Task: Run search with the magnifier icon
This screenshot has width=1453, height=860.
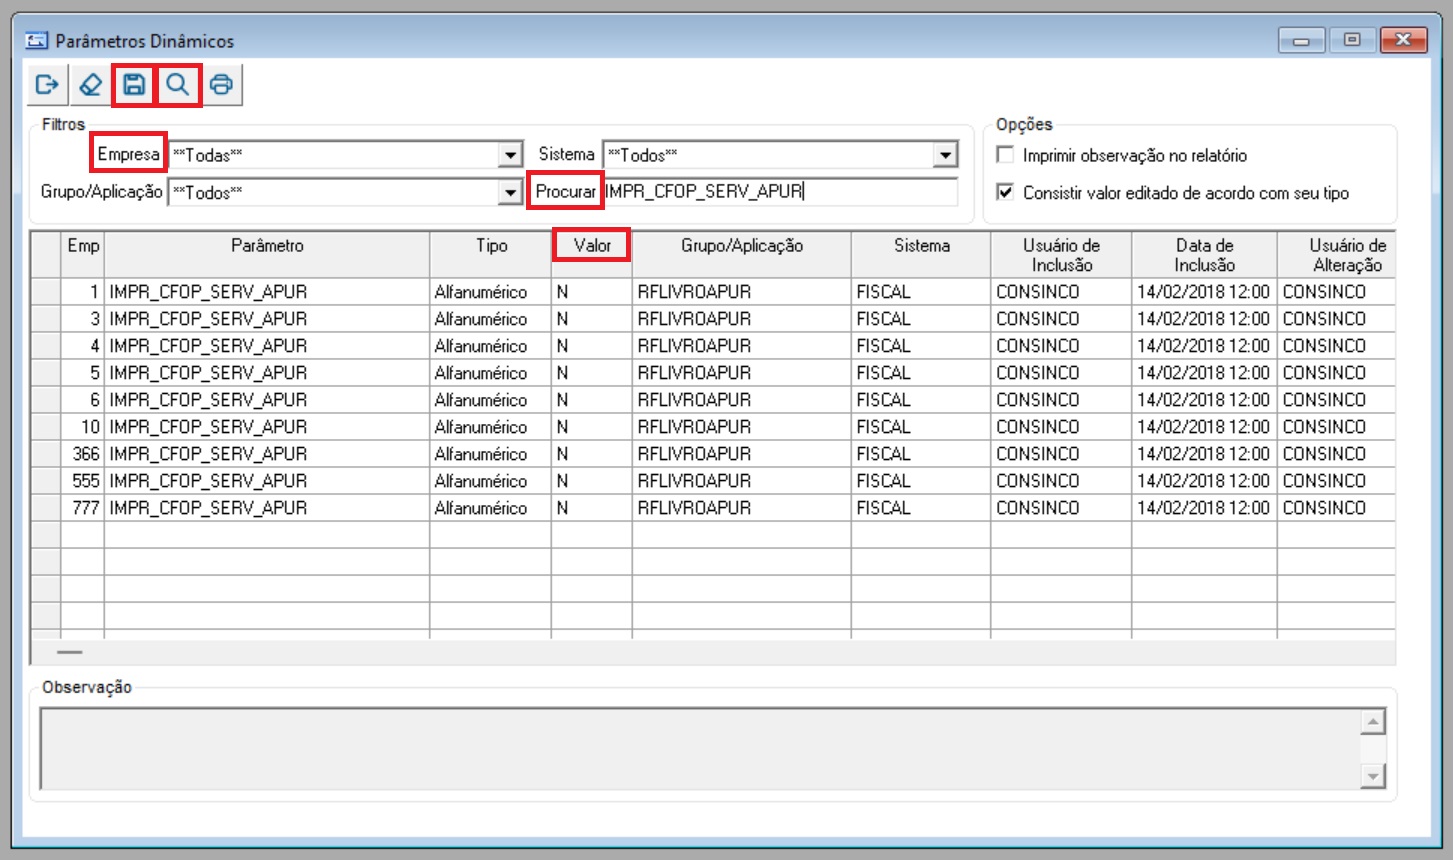Action: (178, 85)
